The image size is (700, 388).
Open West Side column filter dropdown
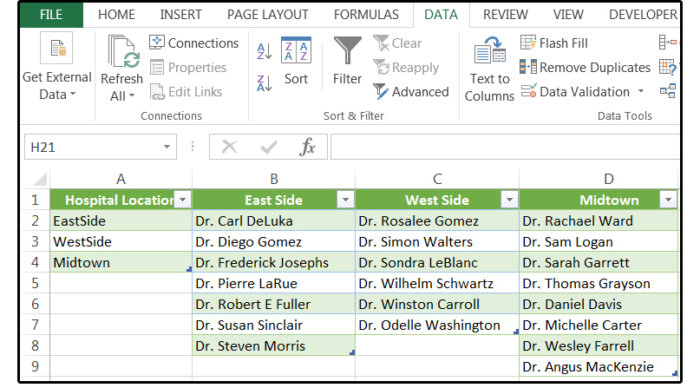coord(509,200)
